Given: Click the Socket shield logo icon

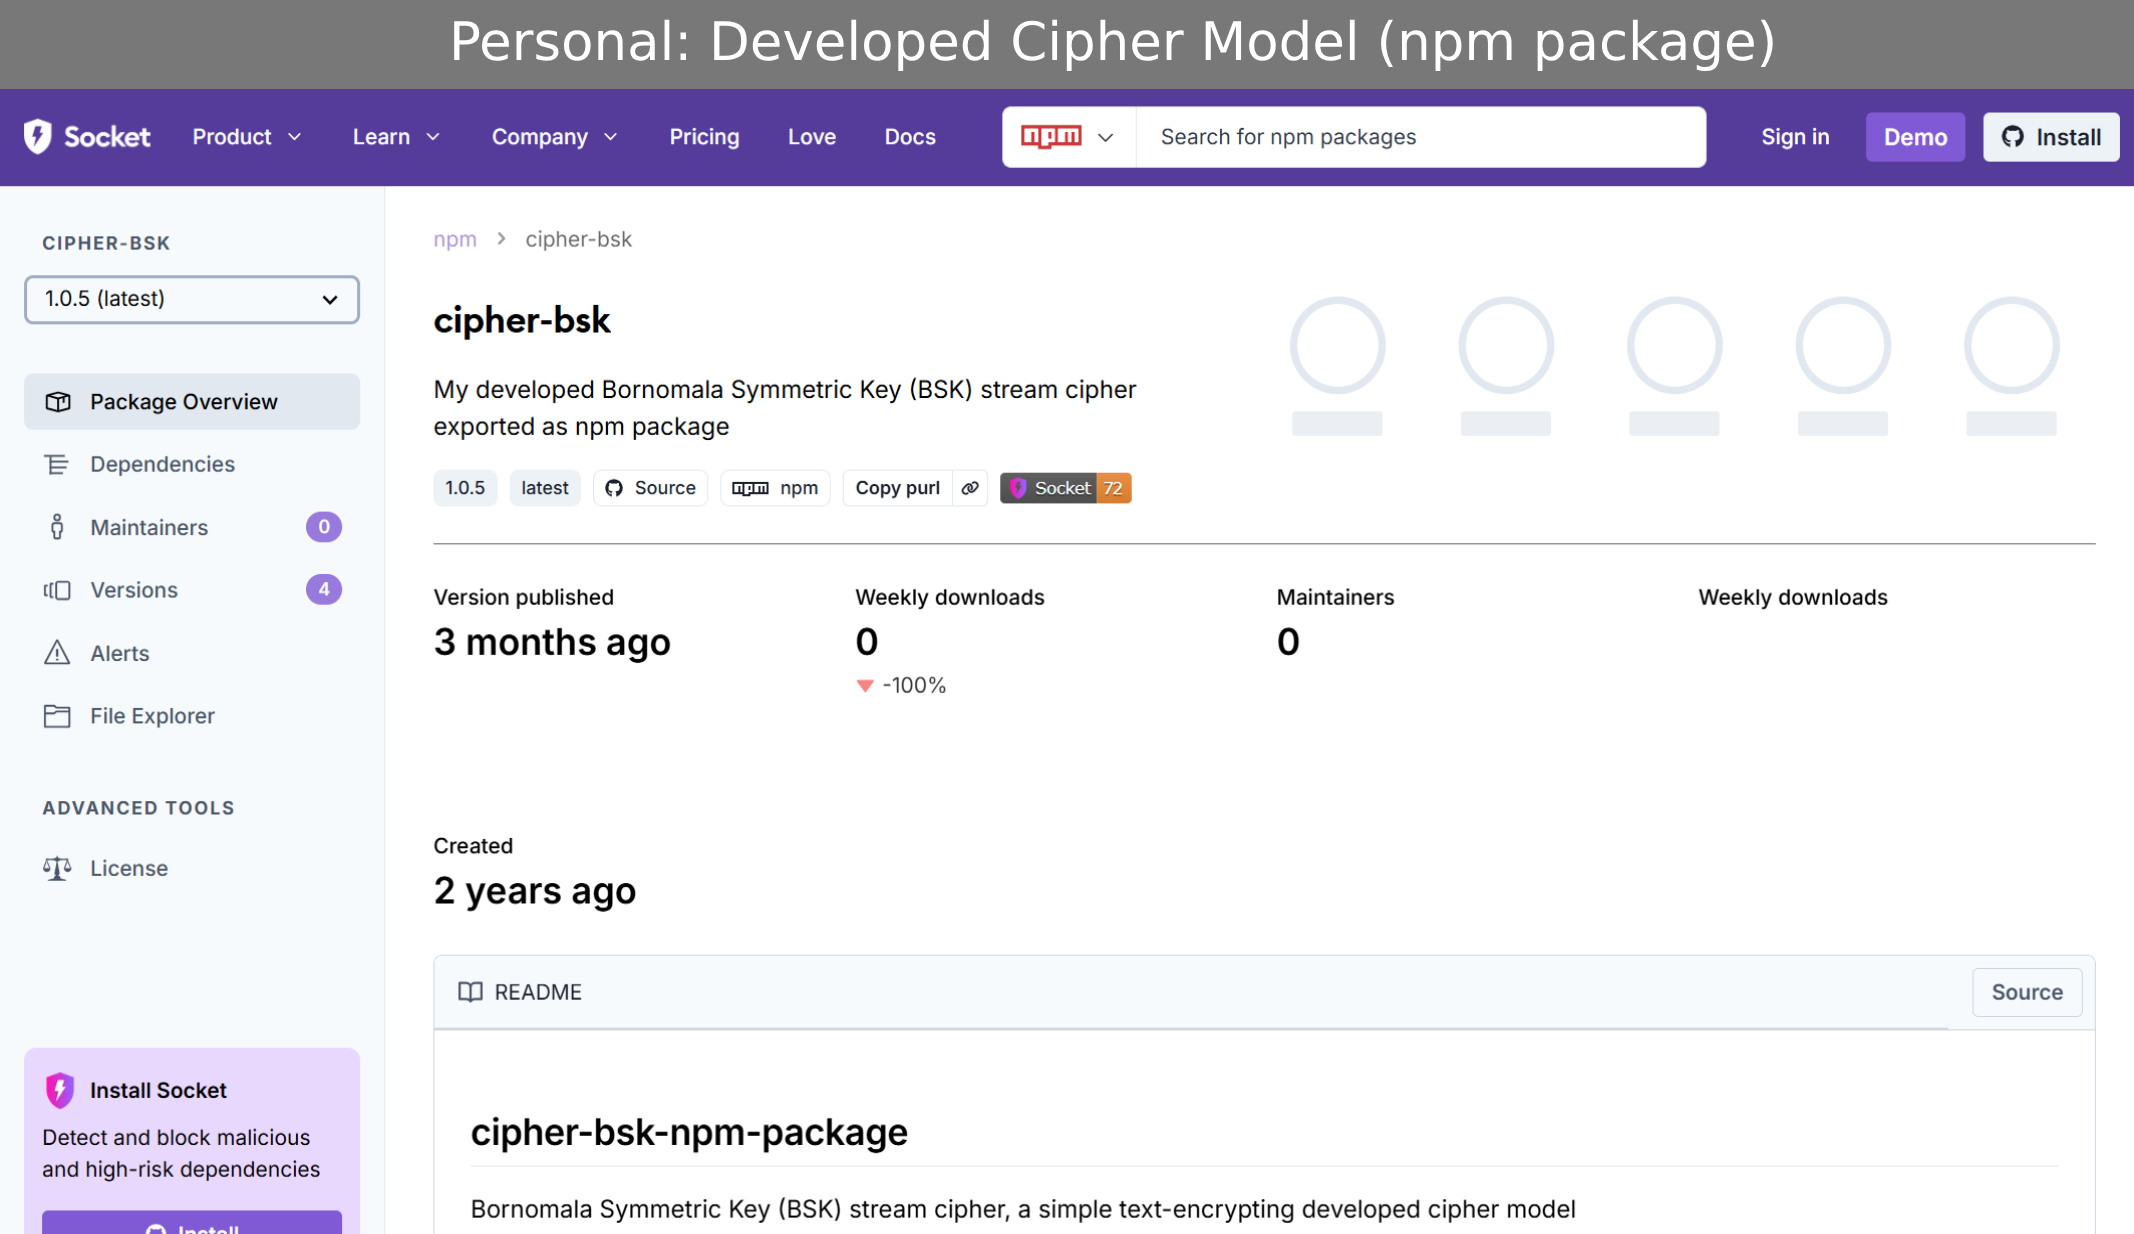Looking at the screenshot, I should click(38, 137).
